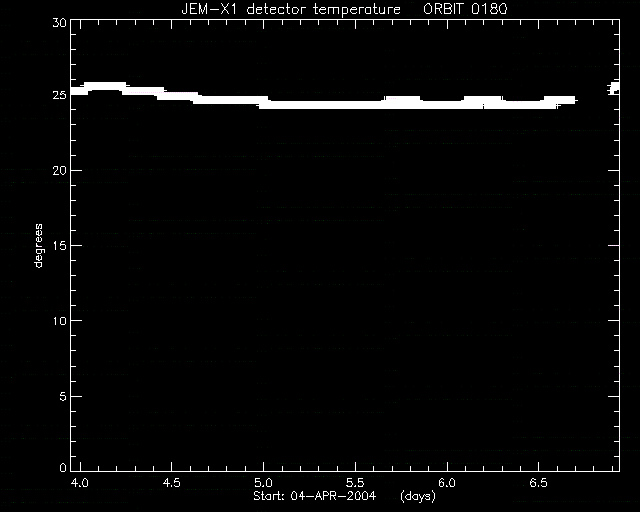This screenshot has height=512, width=640.
Task: Click the (days) x-axis unit label
Action: click(x=418, y=496)
